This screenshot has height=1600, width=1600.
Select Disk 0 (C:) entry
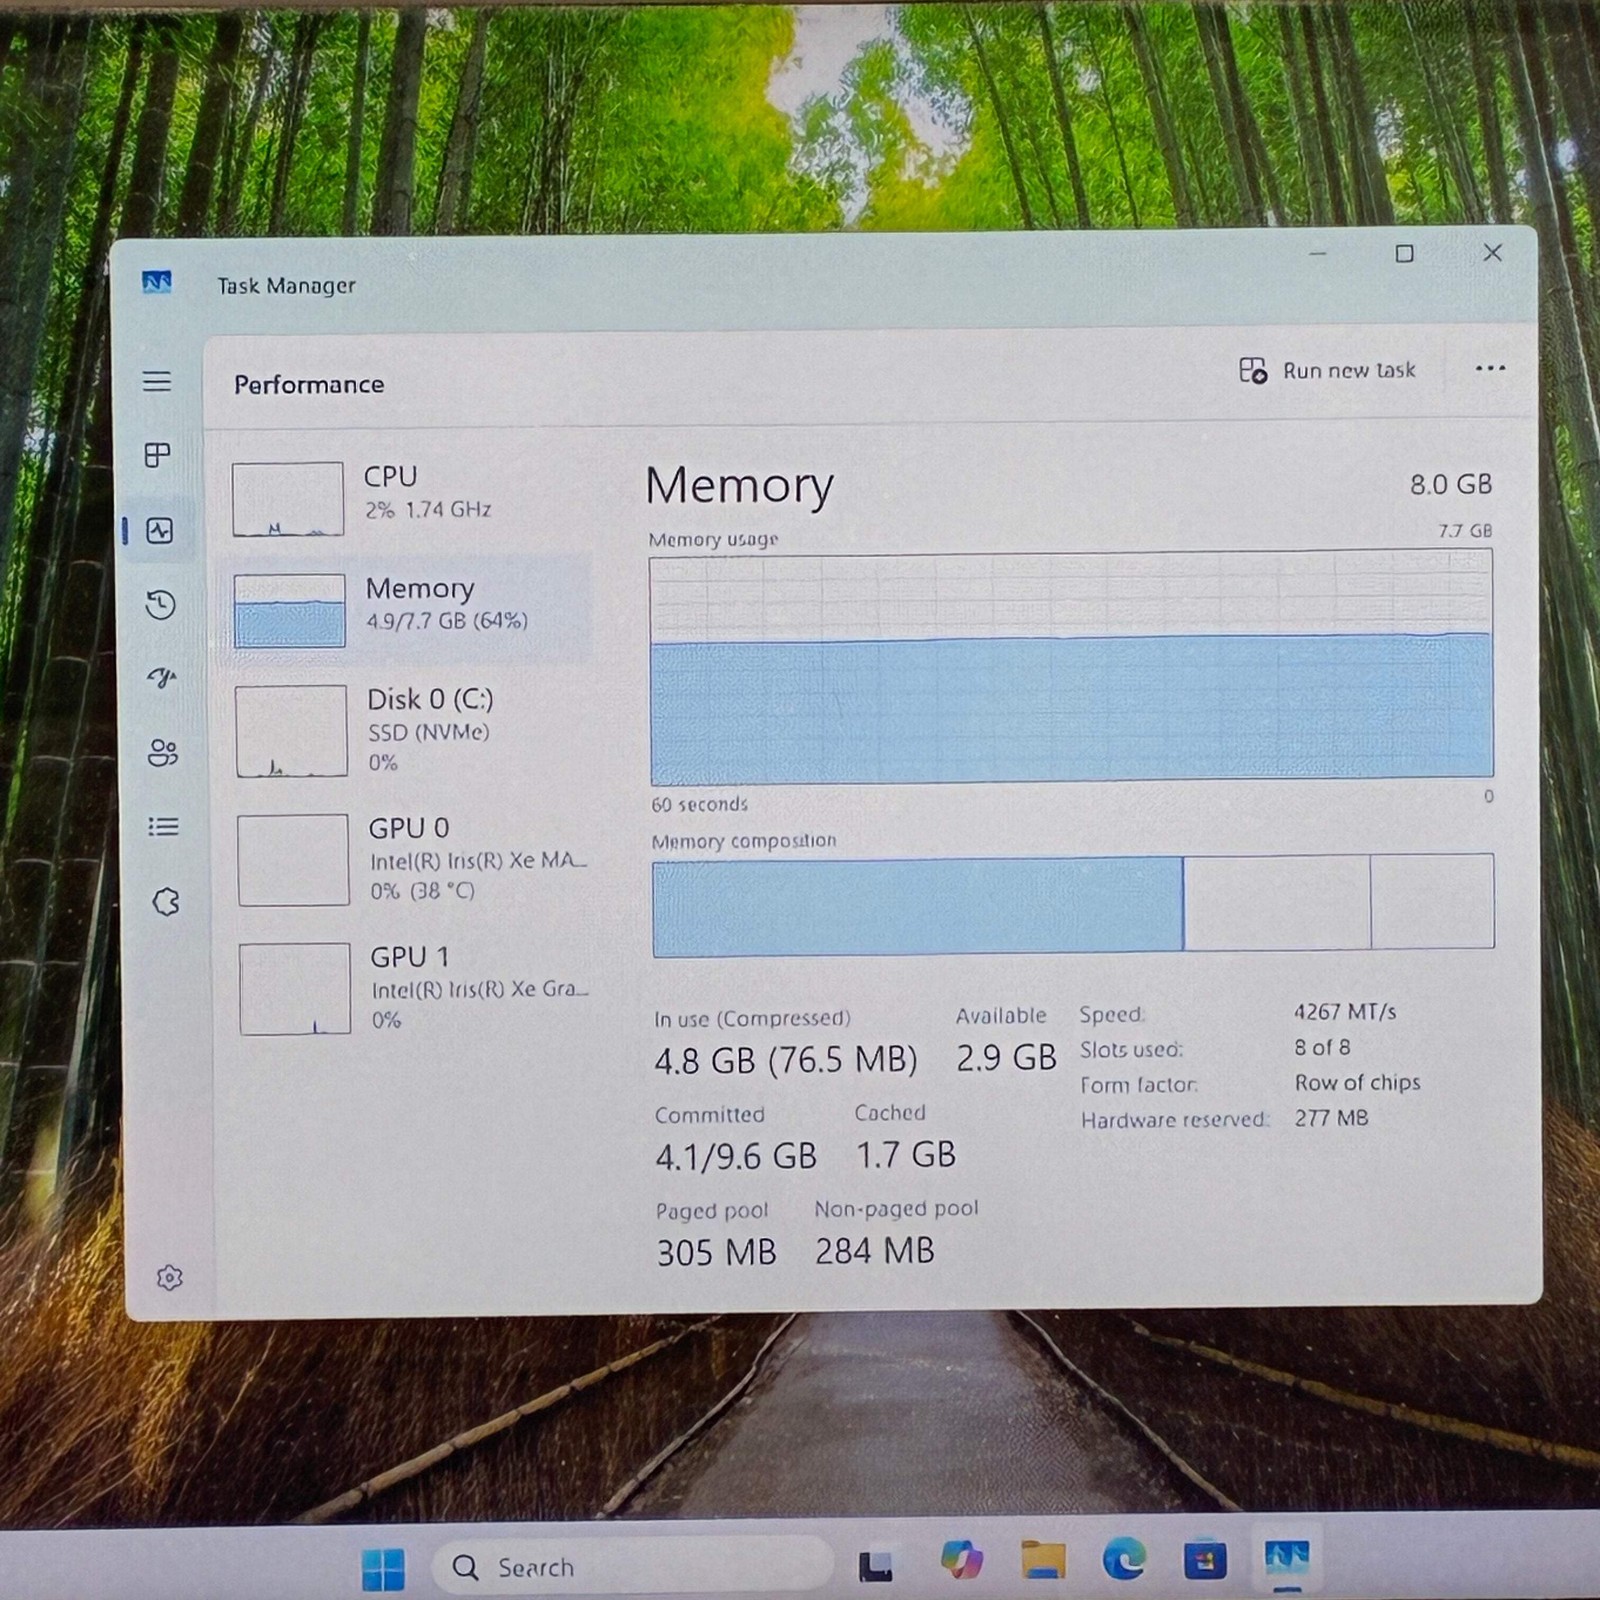[x=408, y=730]
